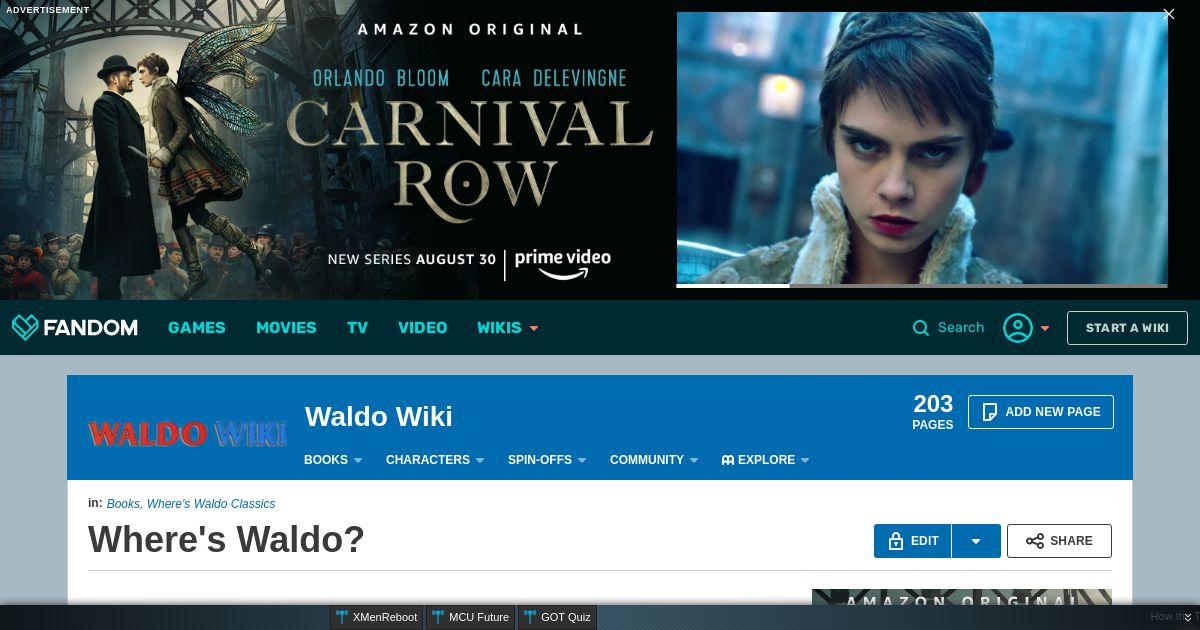Click the Where's Waldo? page heading
This screenshot has width=1200, height=630.
[226, 540]
